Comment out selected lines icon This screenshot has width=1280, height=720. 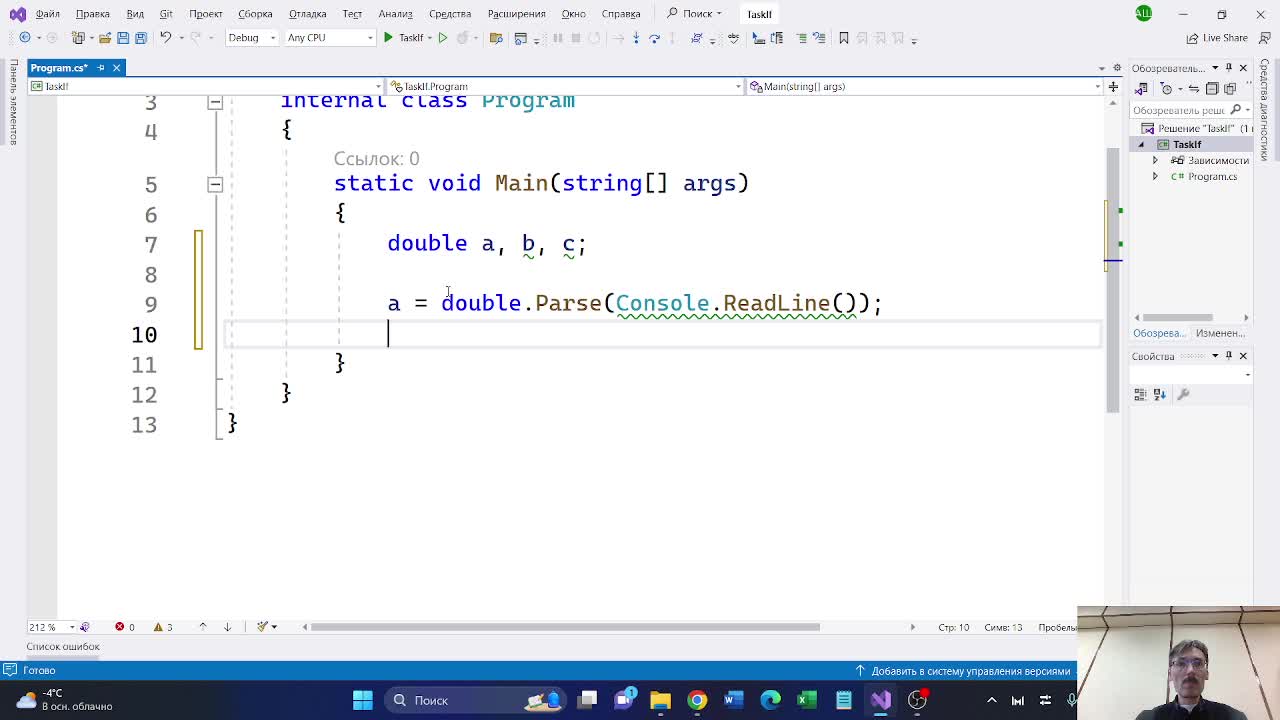click(x=802, y=38)
